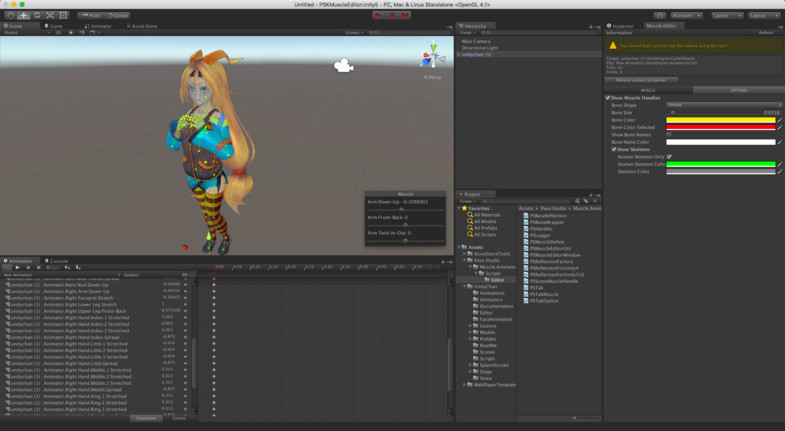Click the Add Keyframe icon in the Animation window

(x=67, y=267)
